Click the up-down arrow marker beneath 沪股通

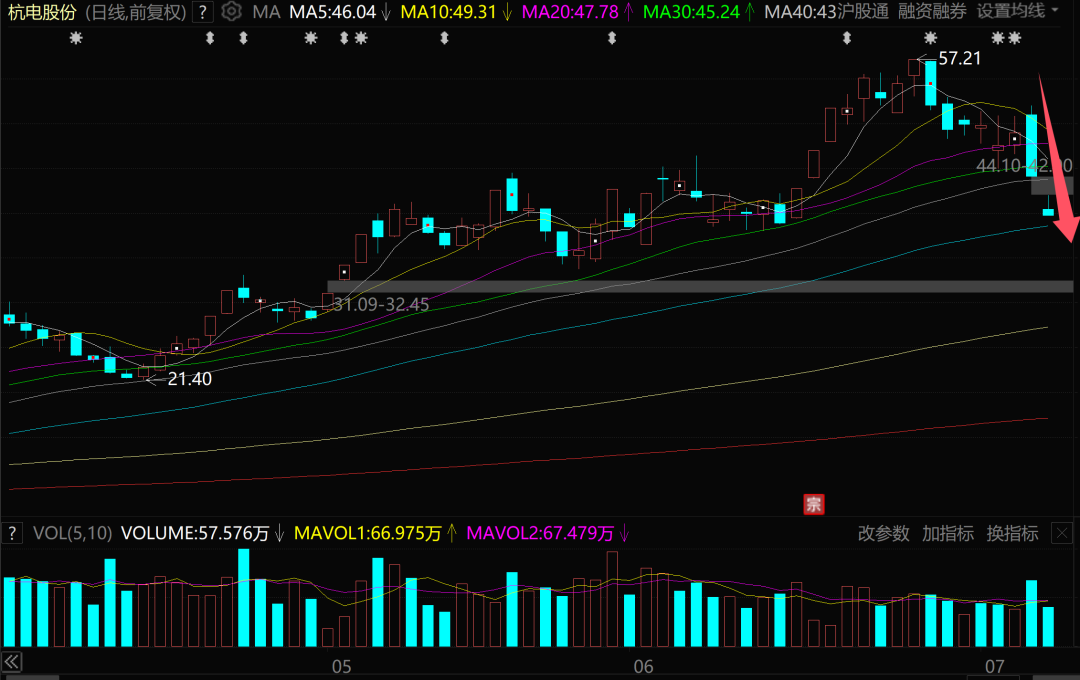click(847, 39)
